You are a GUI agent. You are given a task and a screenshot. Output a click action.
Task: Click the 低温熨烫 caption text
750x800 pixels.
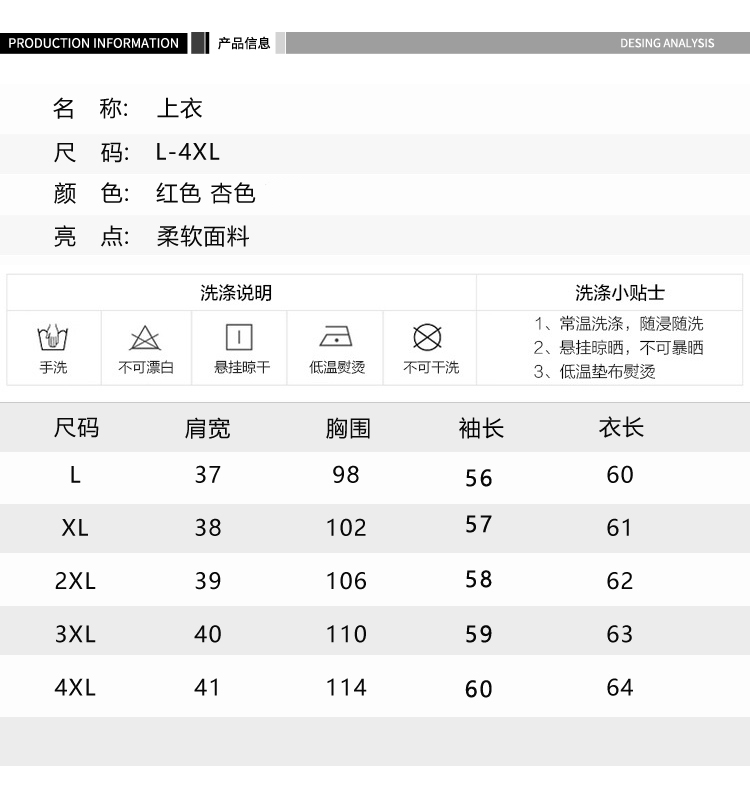click(x=337, y=367)
